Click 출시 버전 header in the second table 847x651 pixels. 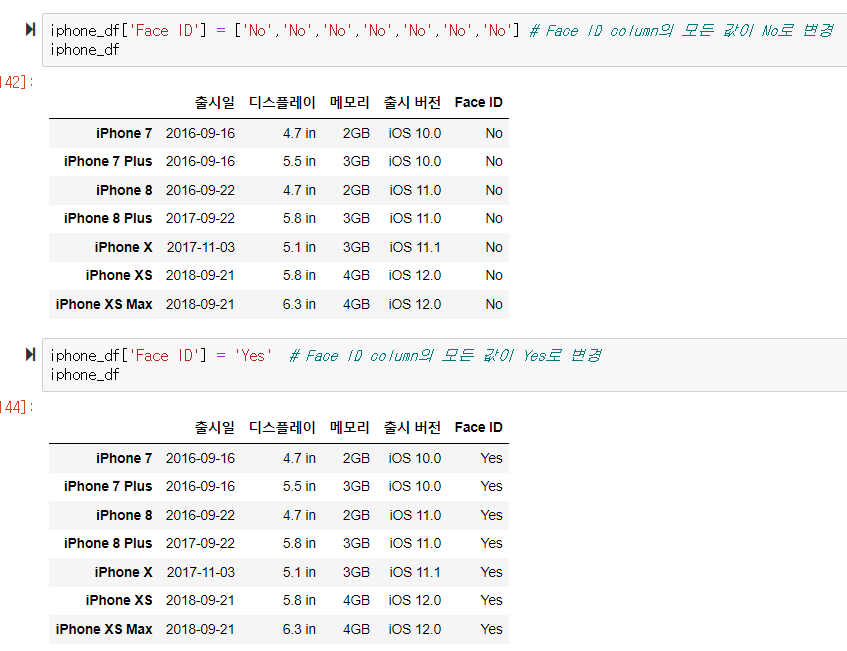[x=412, y=427]
